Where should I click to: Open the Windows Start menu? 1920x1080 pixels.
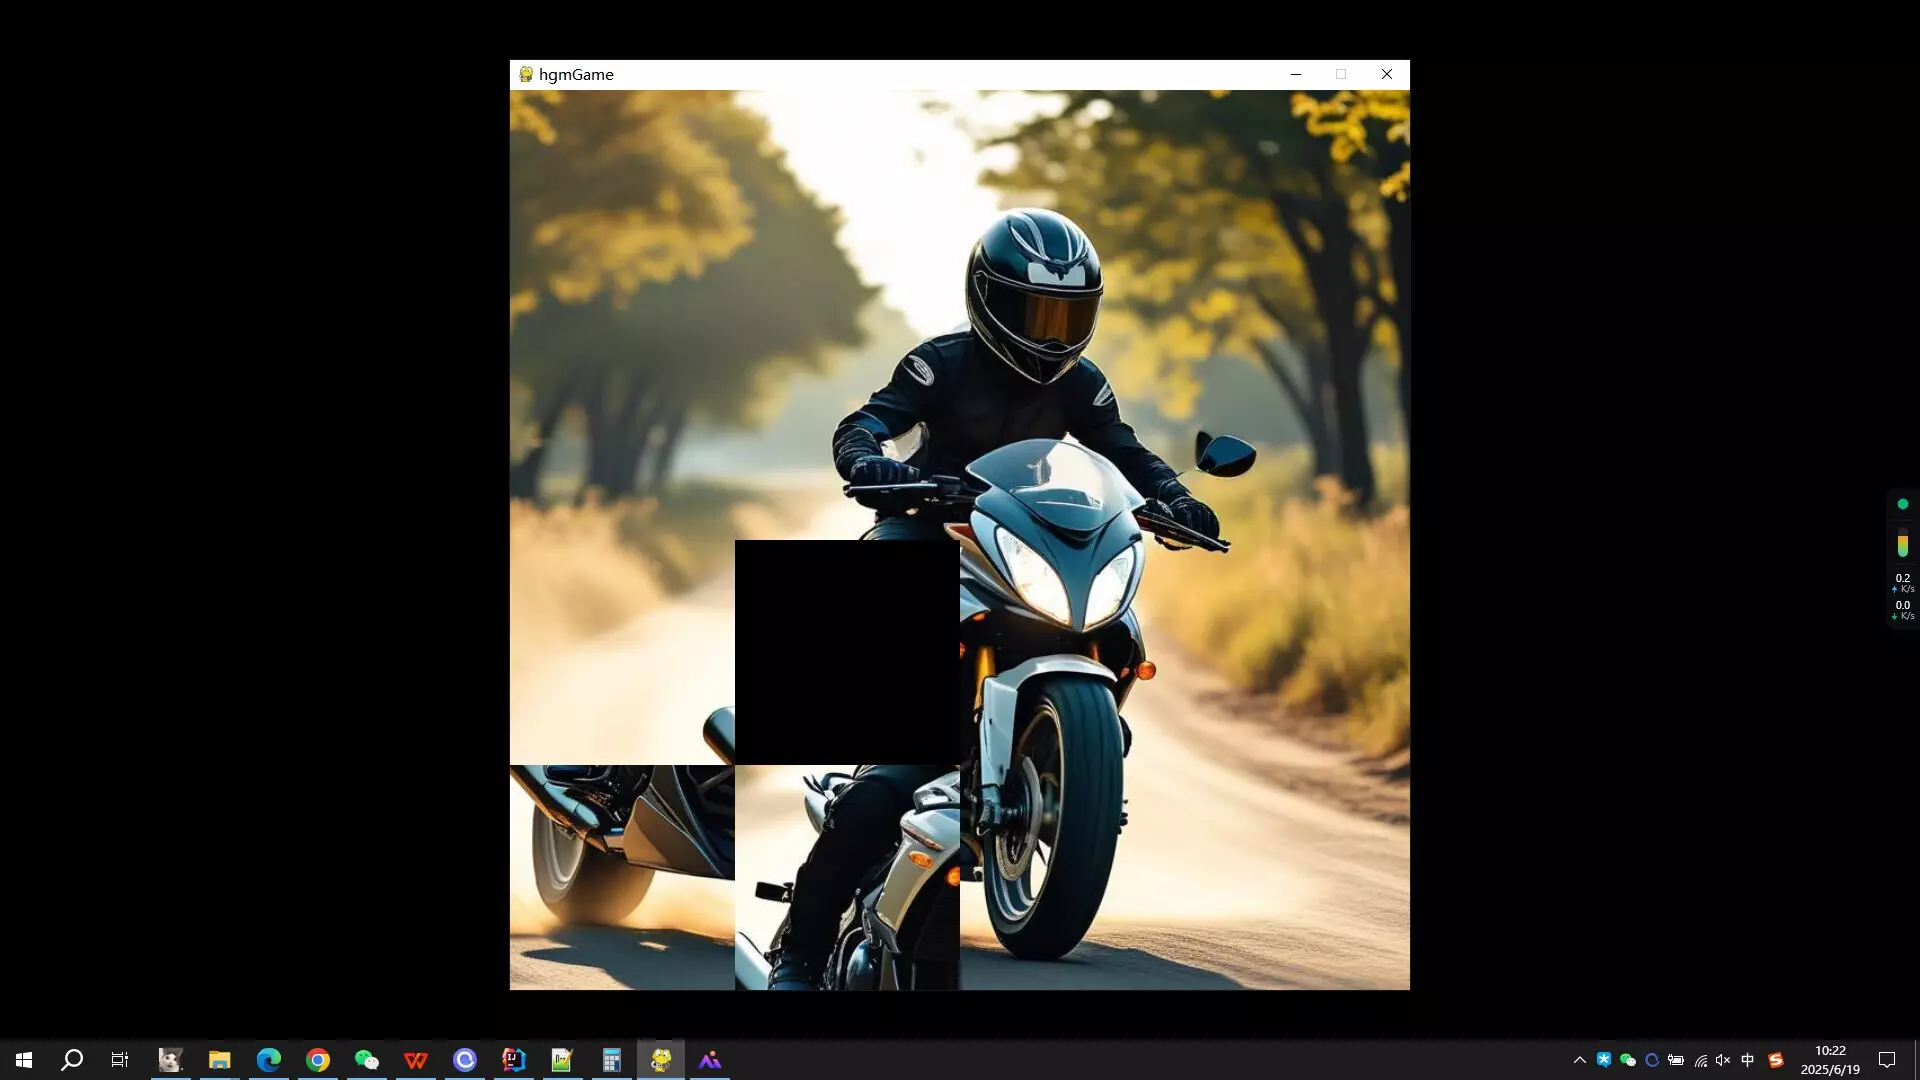point(22,1059)
